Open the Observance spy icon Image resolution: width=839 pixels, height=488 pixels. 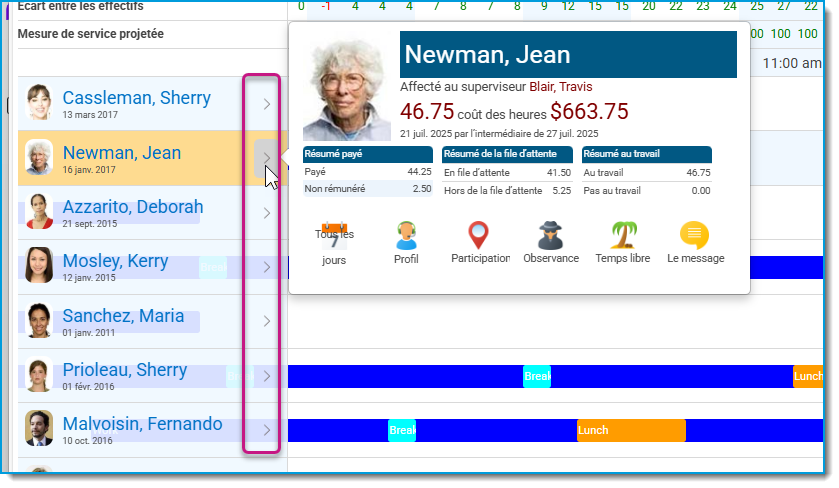[x=550, y=235]
